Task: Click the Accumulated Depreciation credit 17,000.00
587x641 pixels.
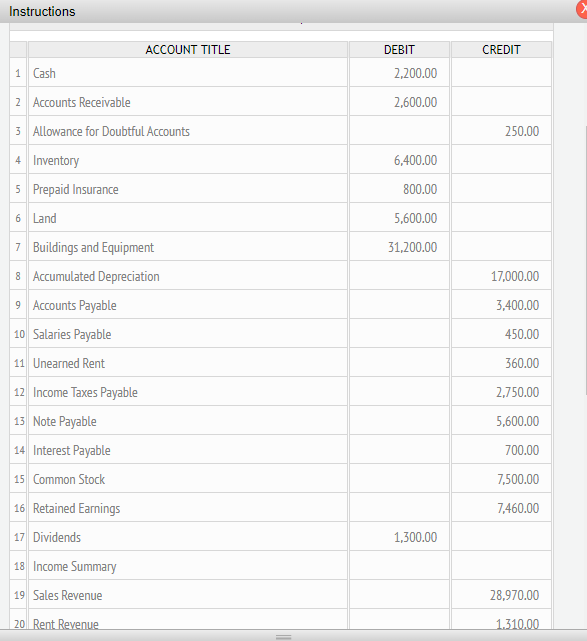Action: point(515,276)
